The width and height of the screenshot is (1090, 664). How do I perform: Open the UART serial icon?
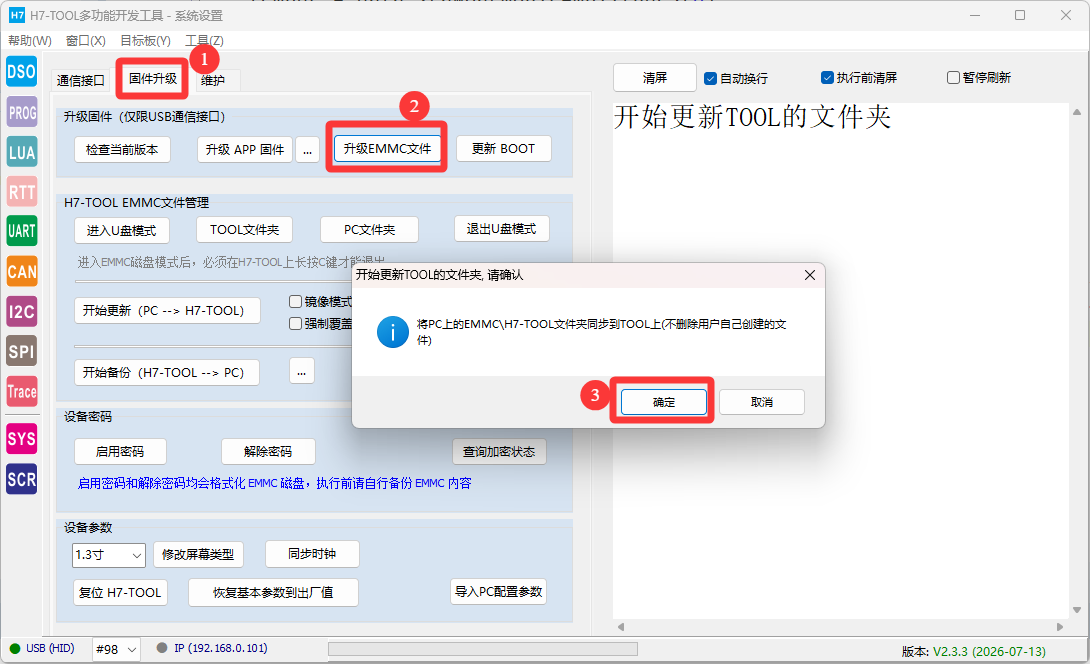(x=22, y=231)
